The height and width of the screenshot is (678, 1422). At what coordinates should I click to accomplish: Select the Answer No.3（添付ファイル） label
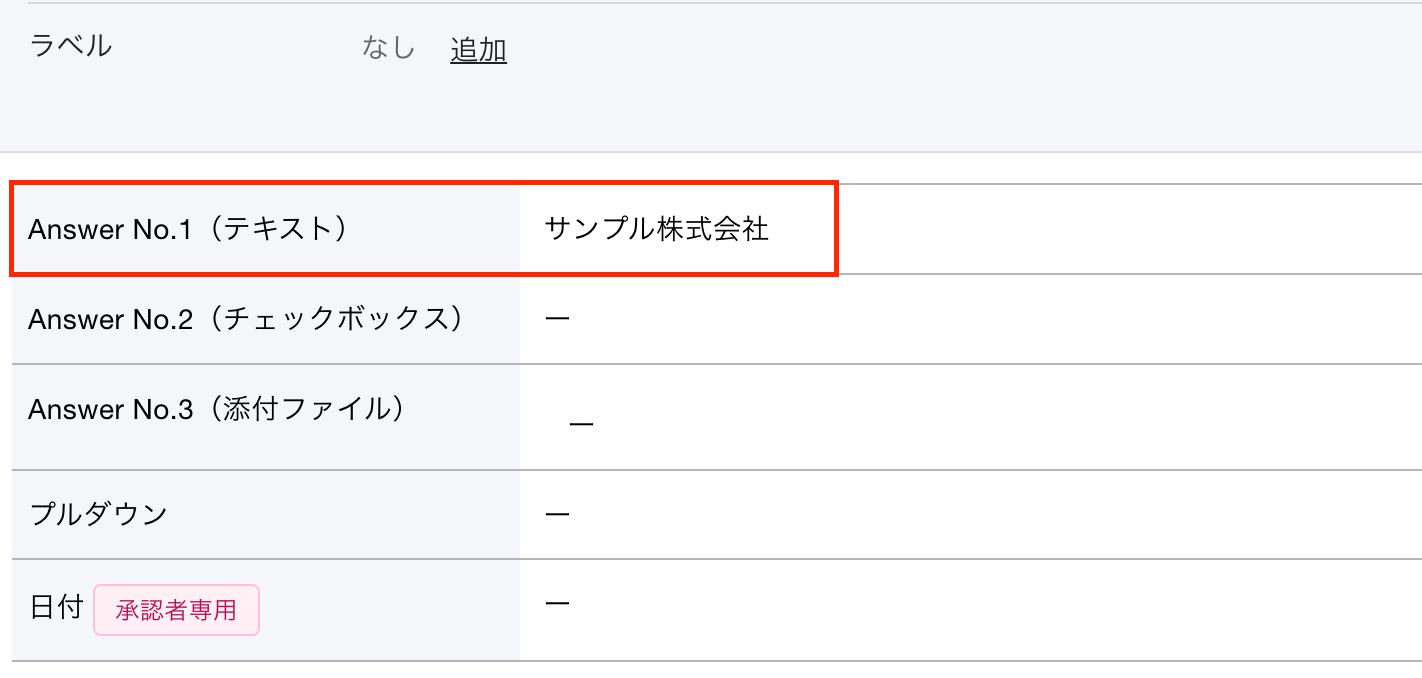tap(218, 409)
